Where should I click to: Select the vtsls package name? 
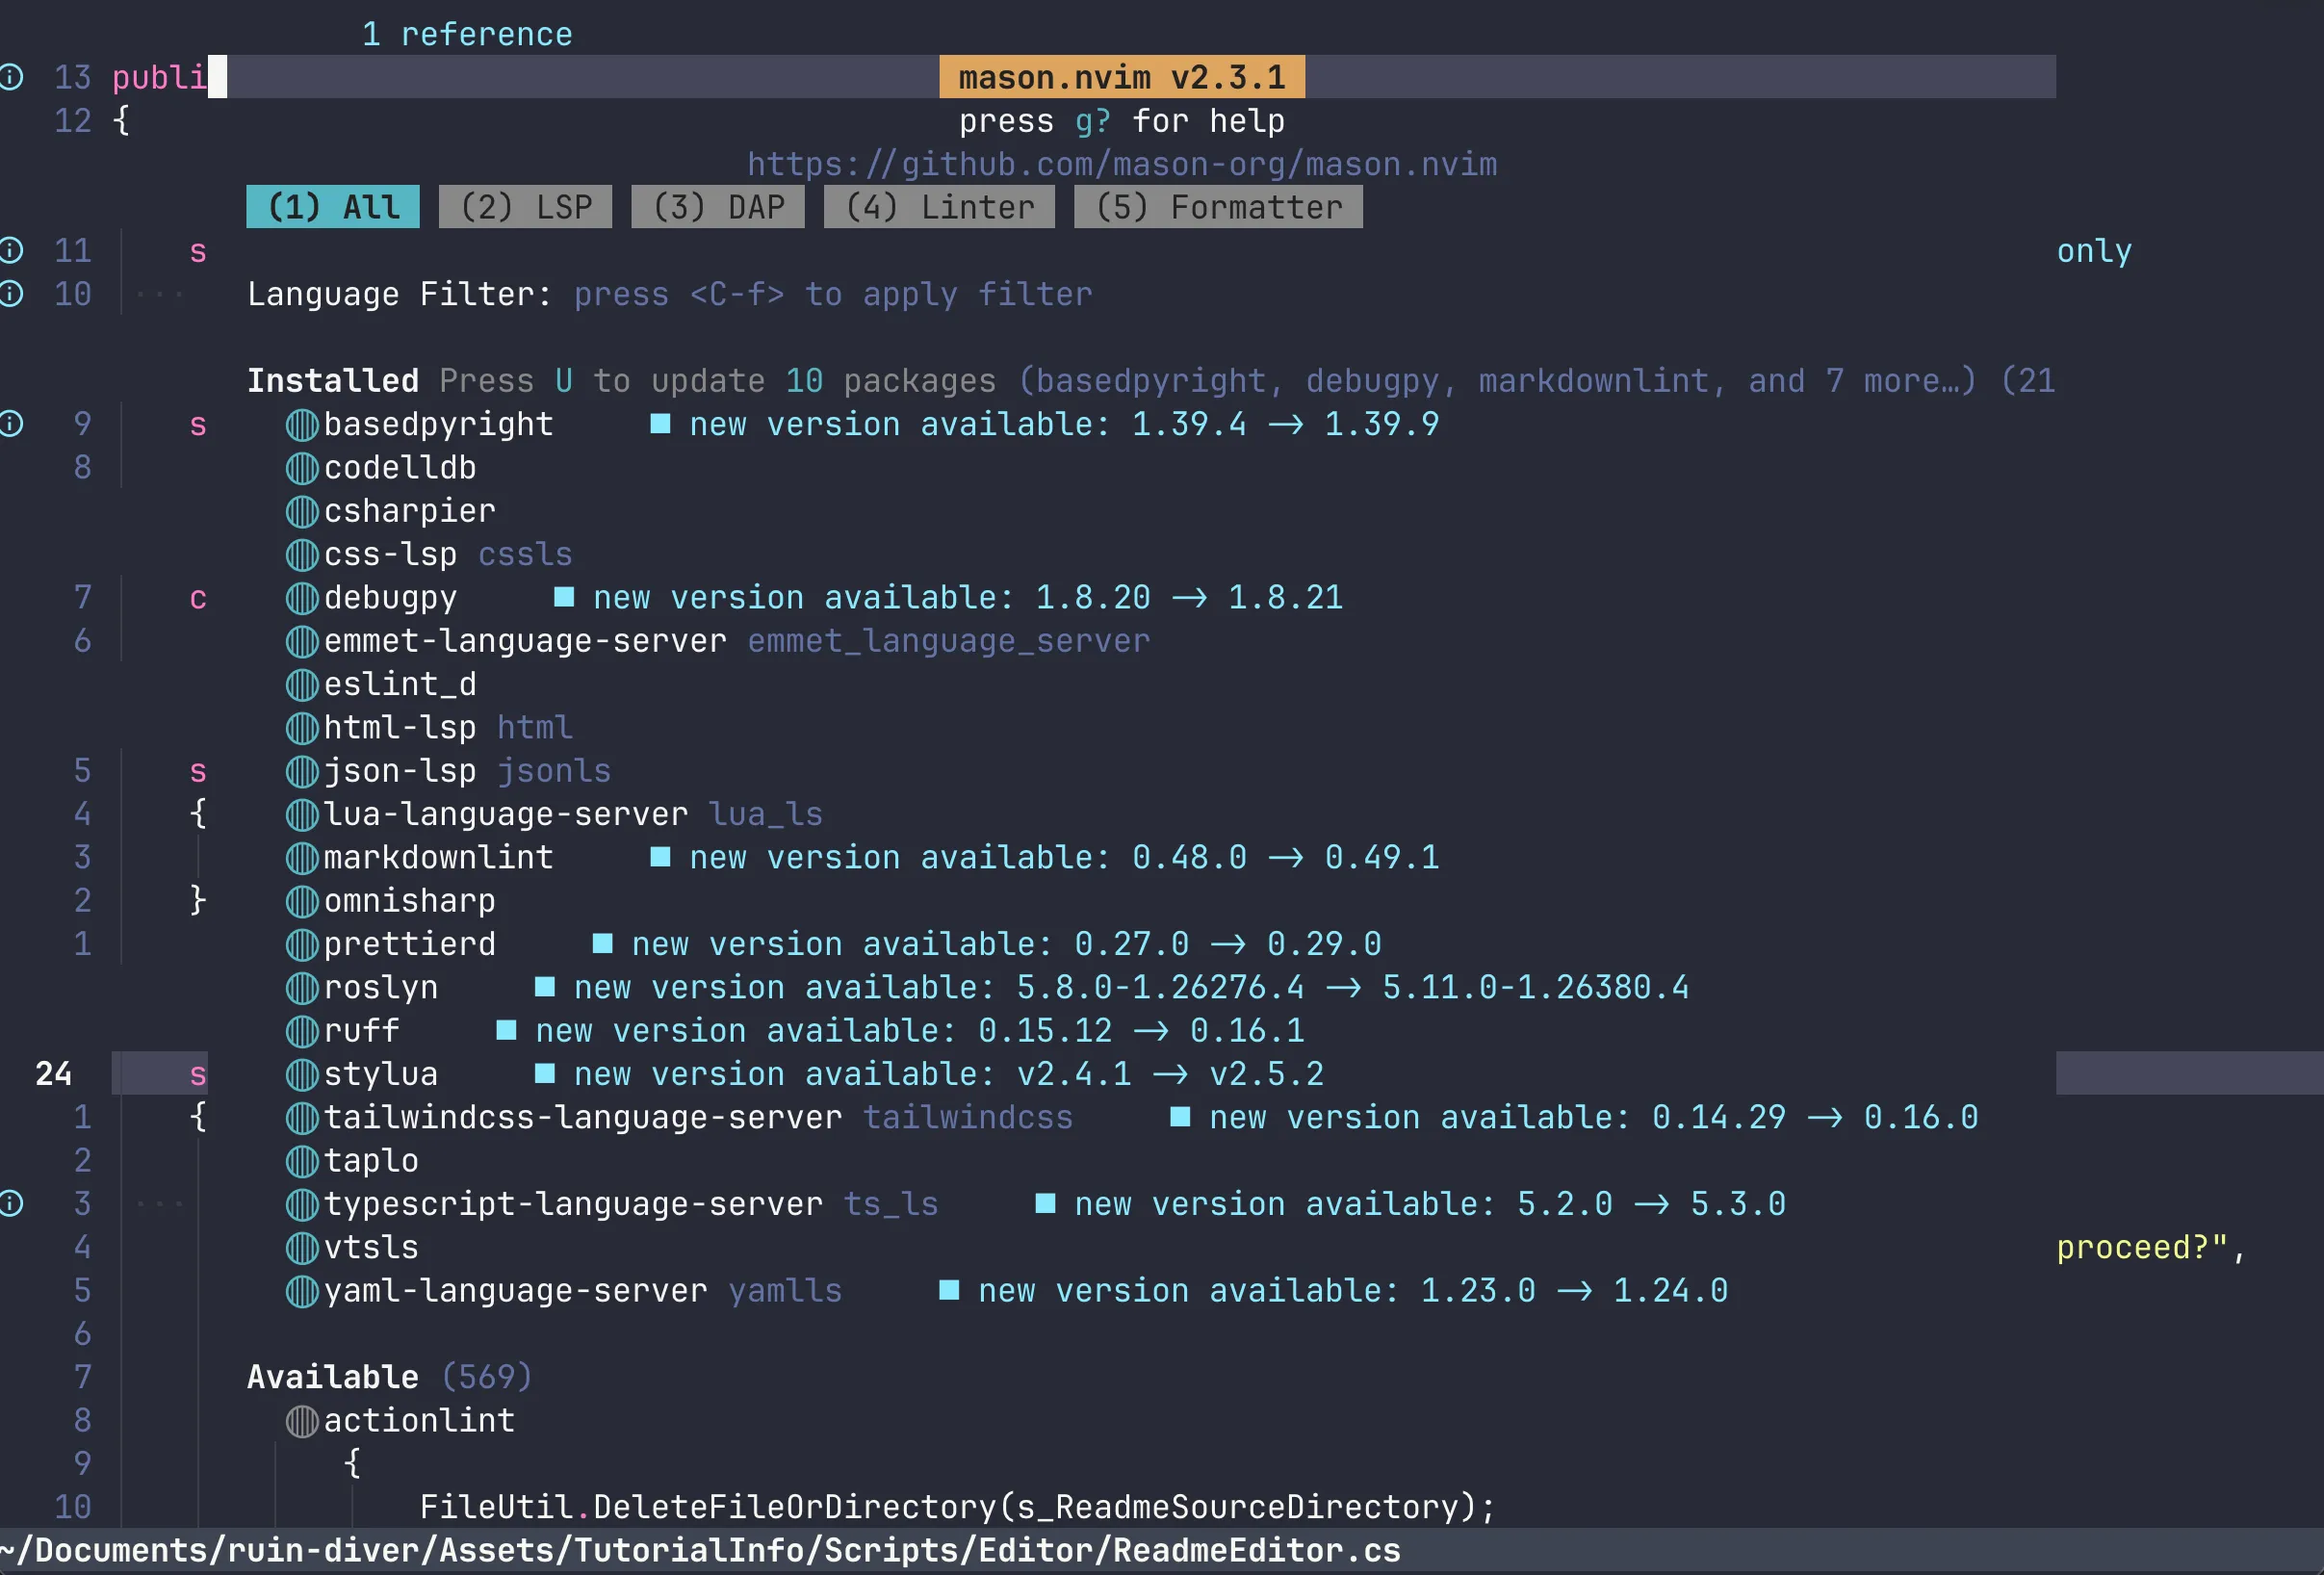pyautogui.click(x=371, y=1248)
